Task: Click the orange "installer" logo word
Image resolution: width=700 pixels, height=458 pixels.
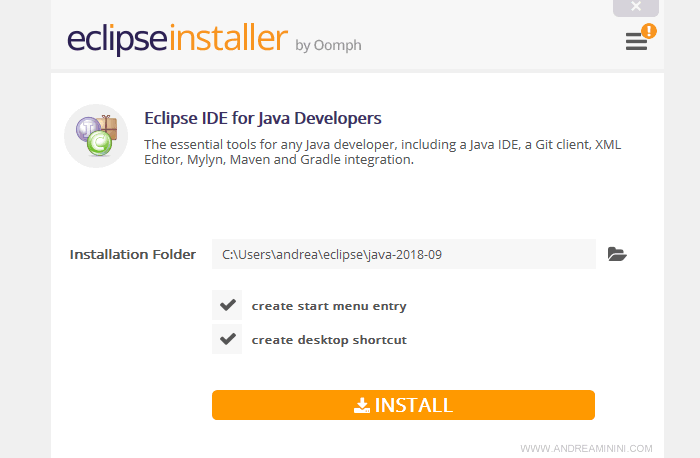Action: point(228,39)
